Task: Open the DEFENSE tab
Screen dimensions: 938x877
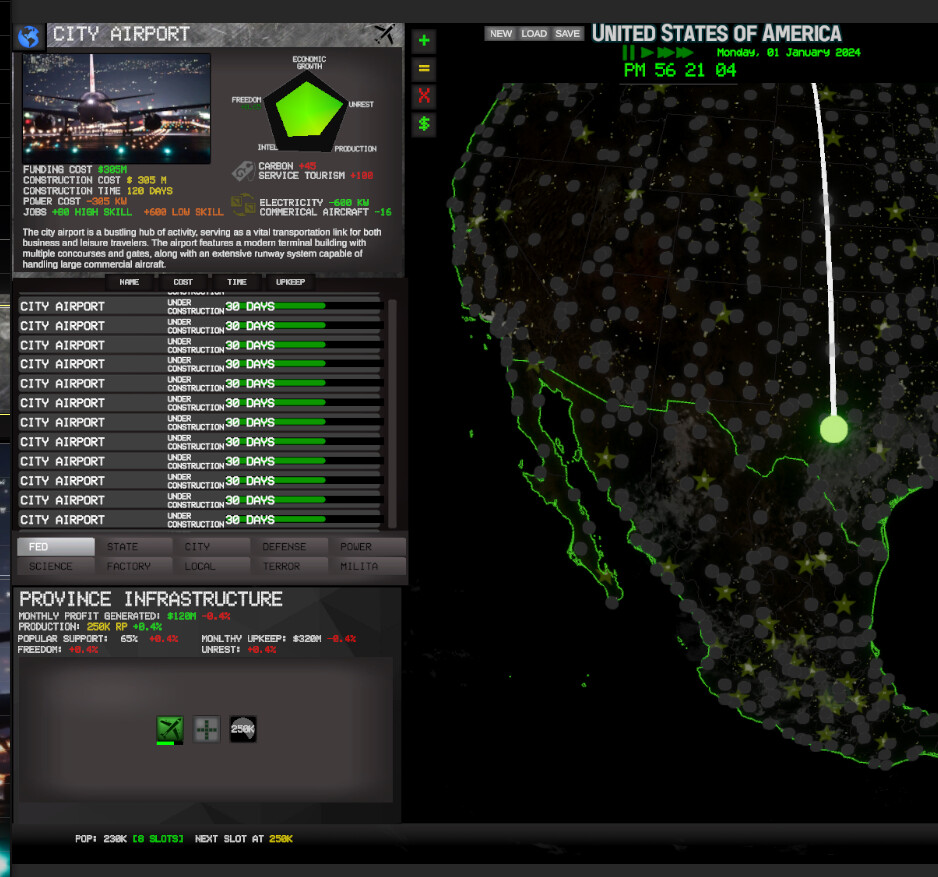Action: point(290,546)
